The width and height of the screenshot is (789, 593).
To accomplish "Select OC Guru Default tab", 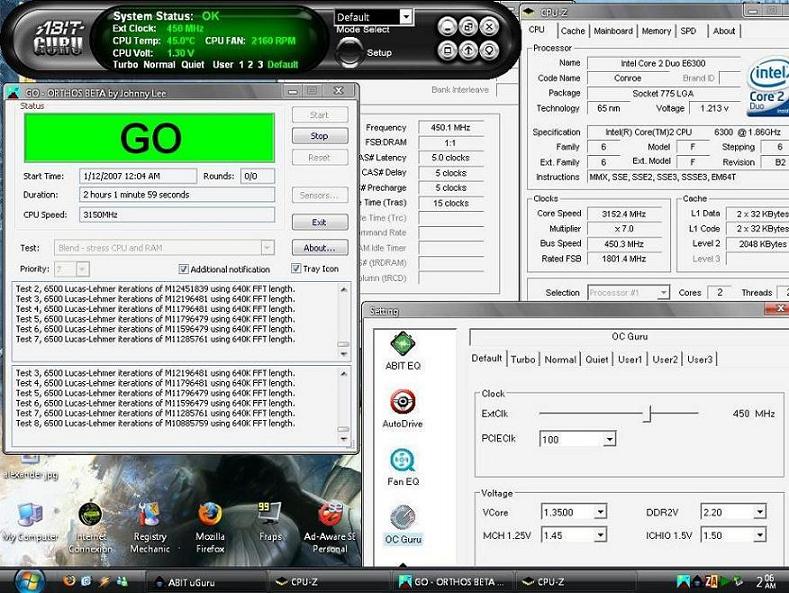I will (x=487, y=358).
